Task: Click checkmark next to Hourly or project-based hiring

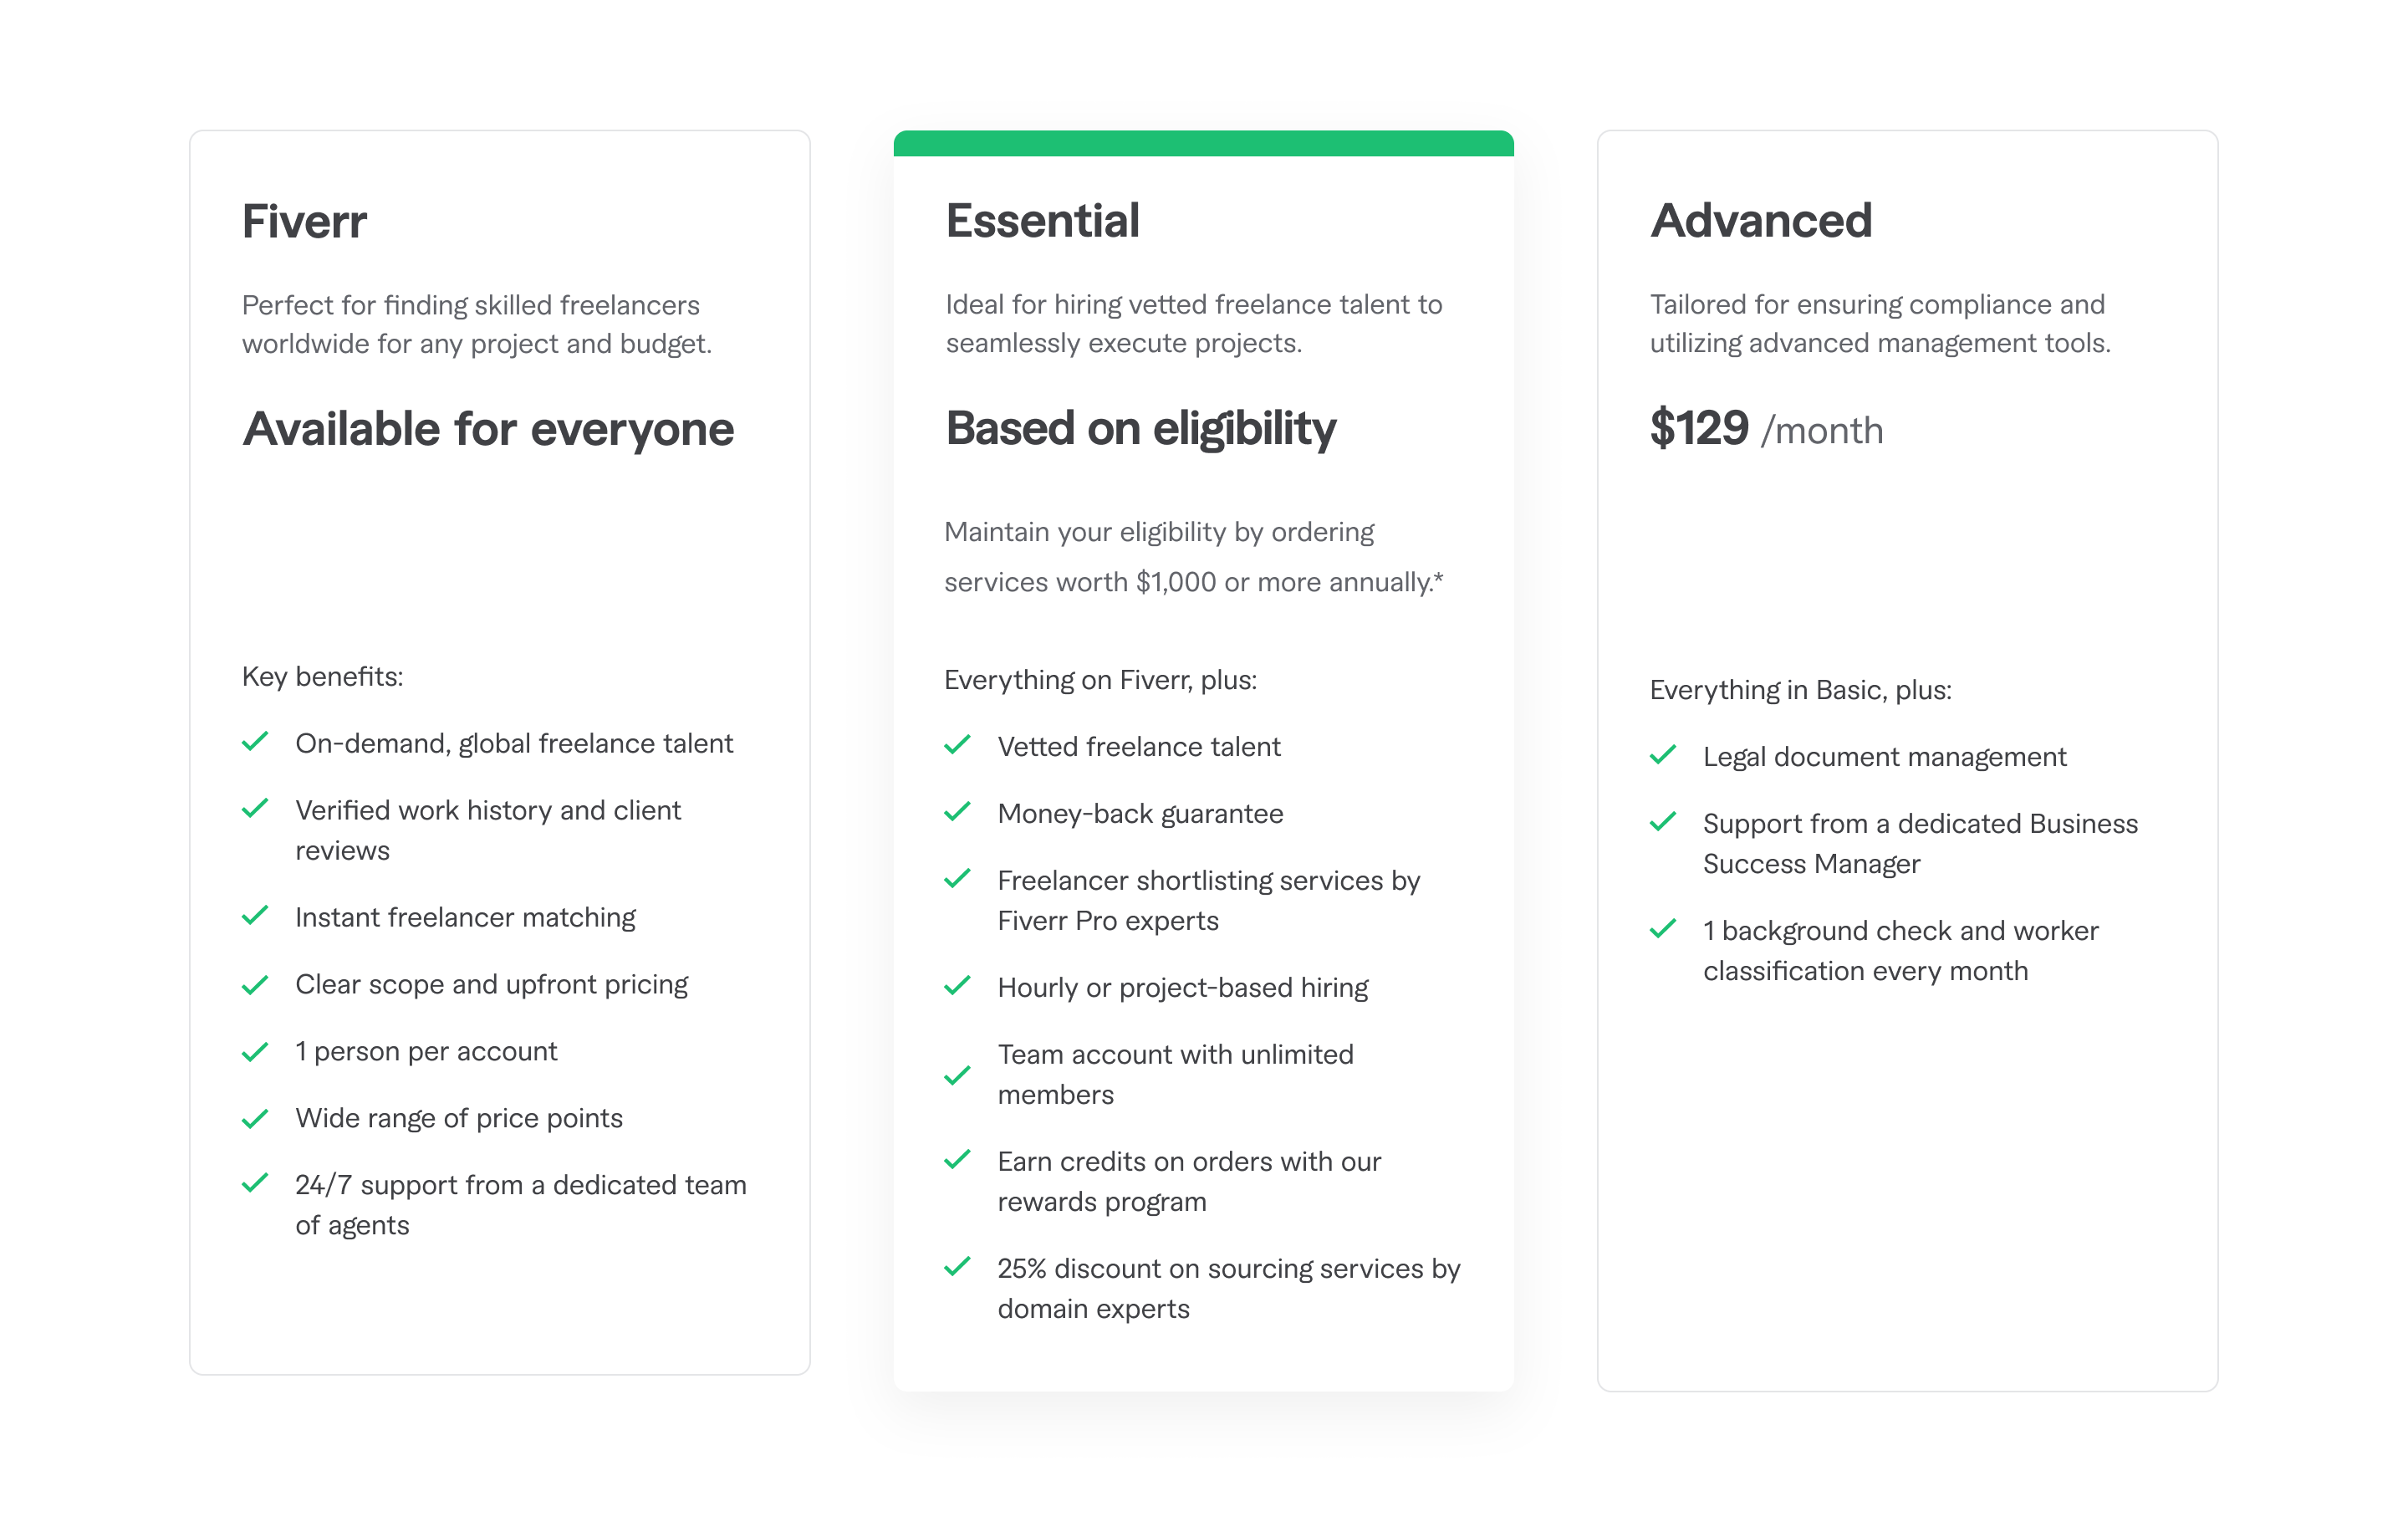Action: [x=957, y=986]
